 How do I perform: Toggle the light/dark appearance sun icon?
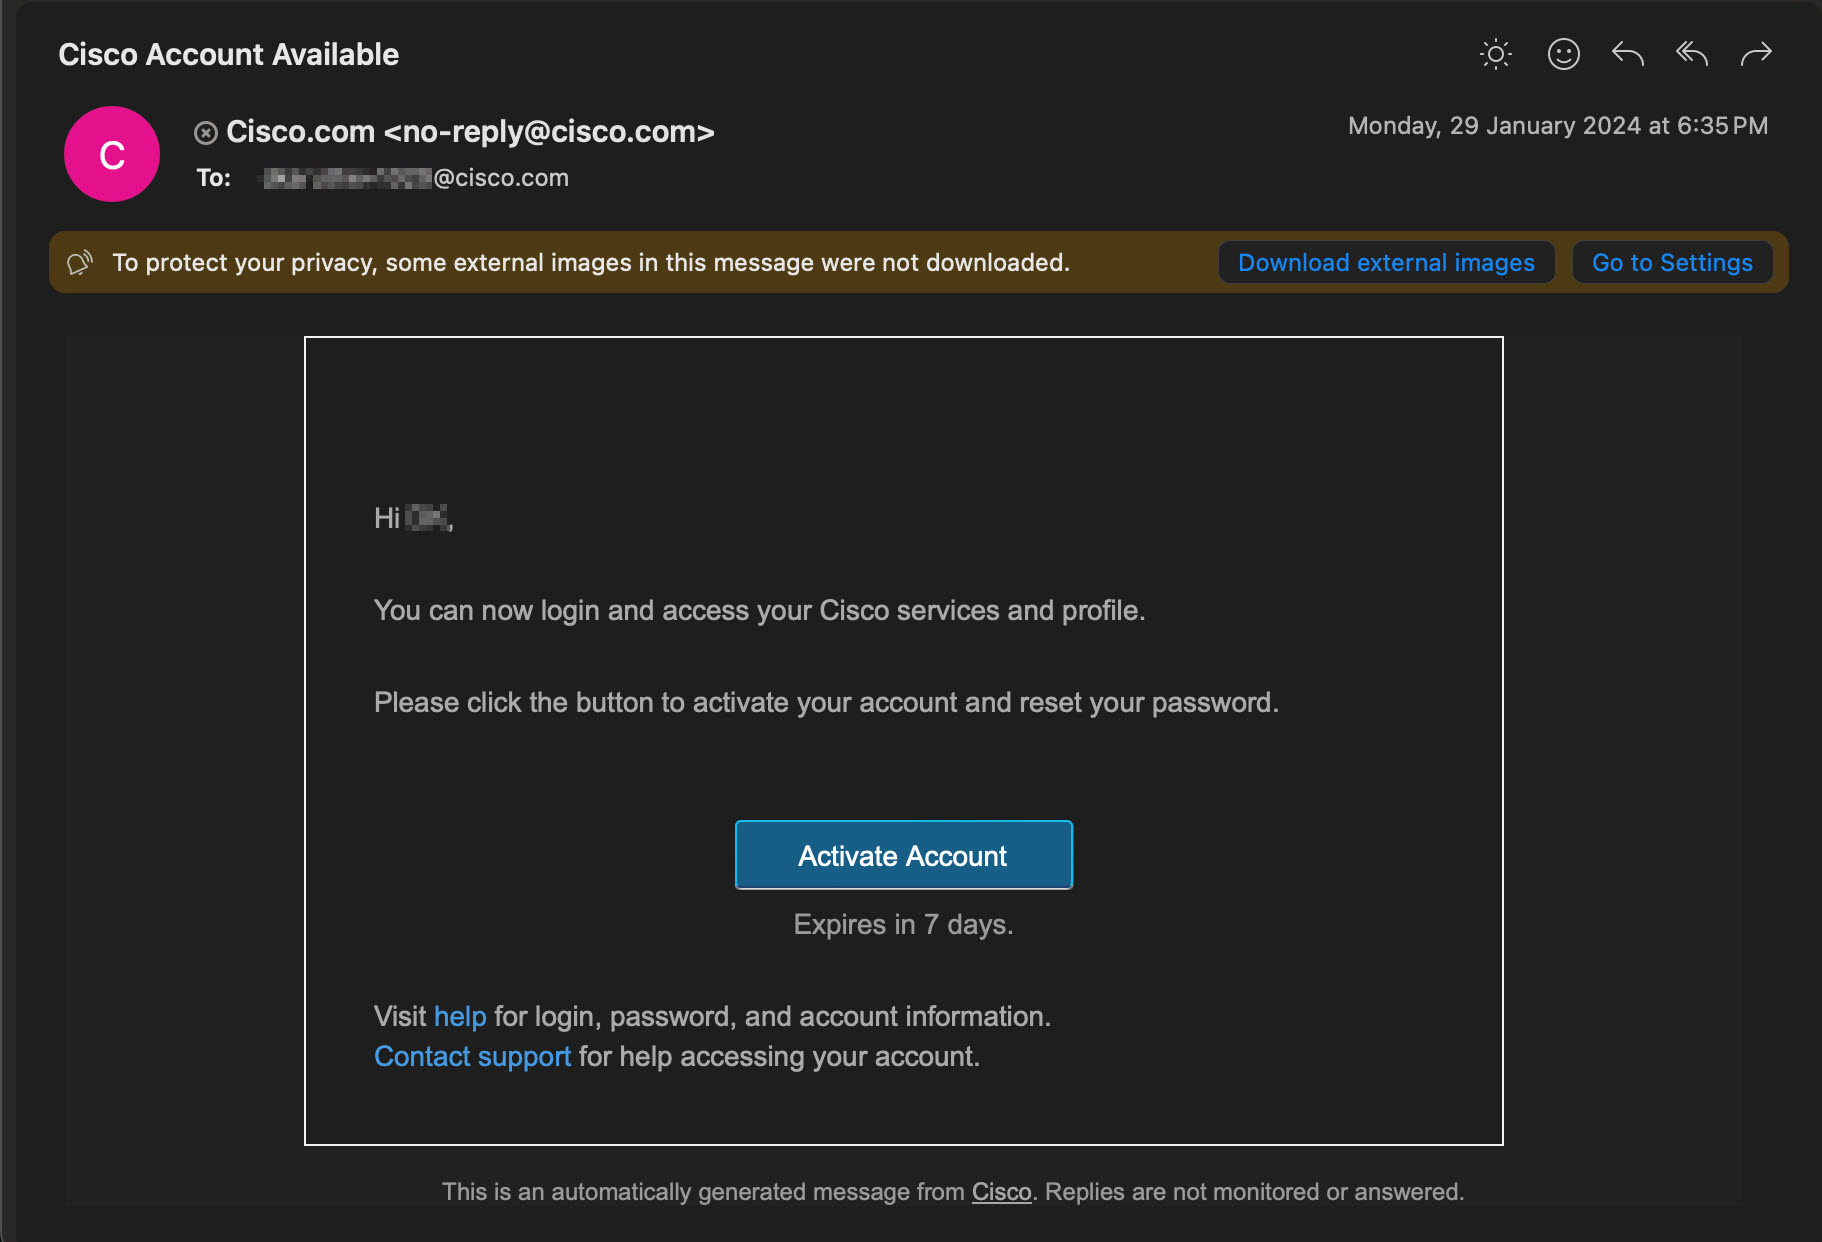pos(1495,54)
